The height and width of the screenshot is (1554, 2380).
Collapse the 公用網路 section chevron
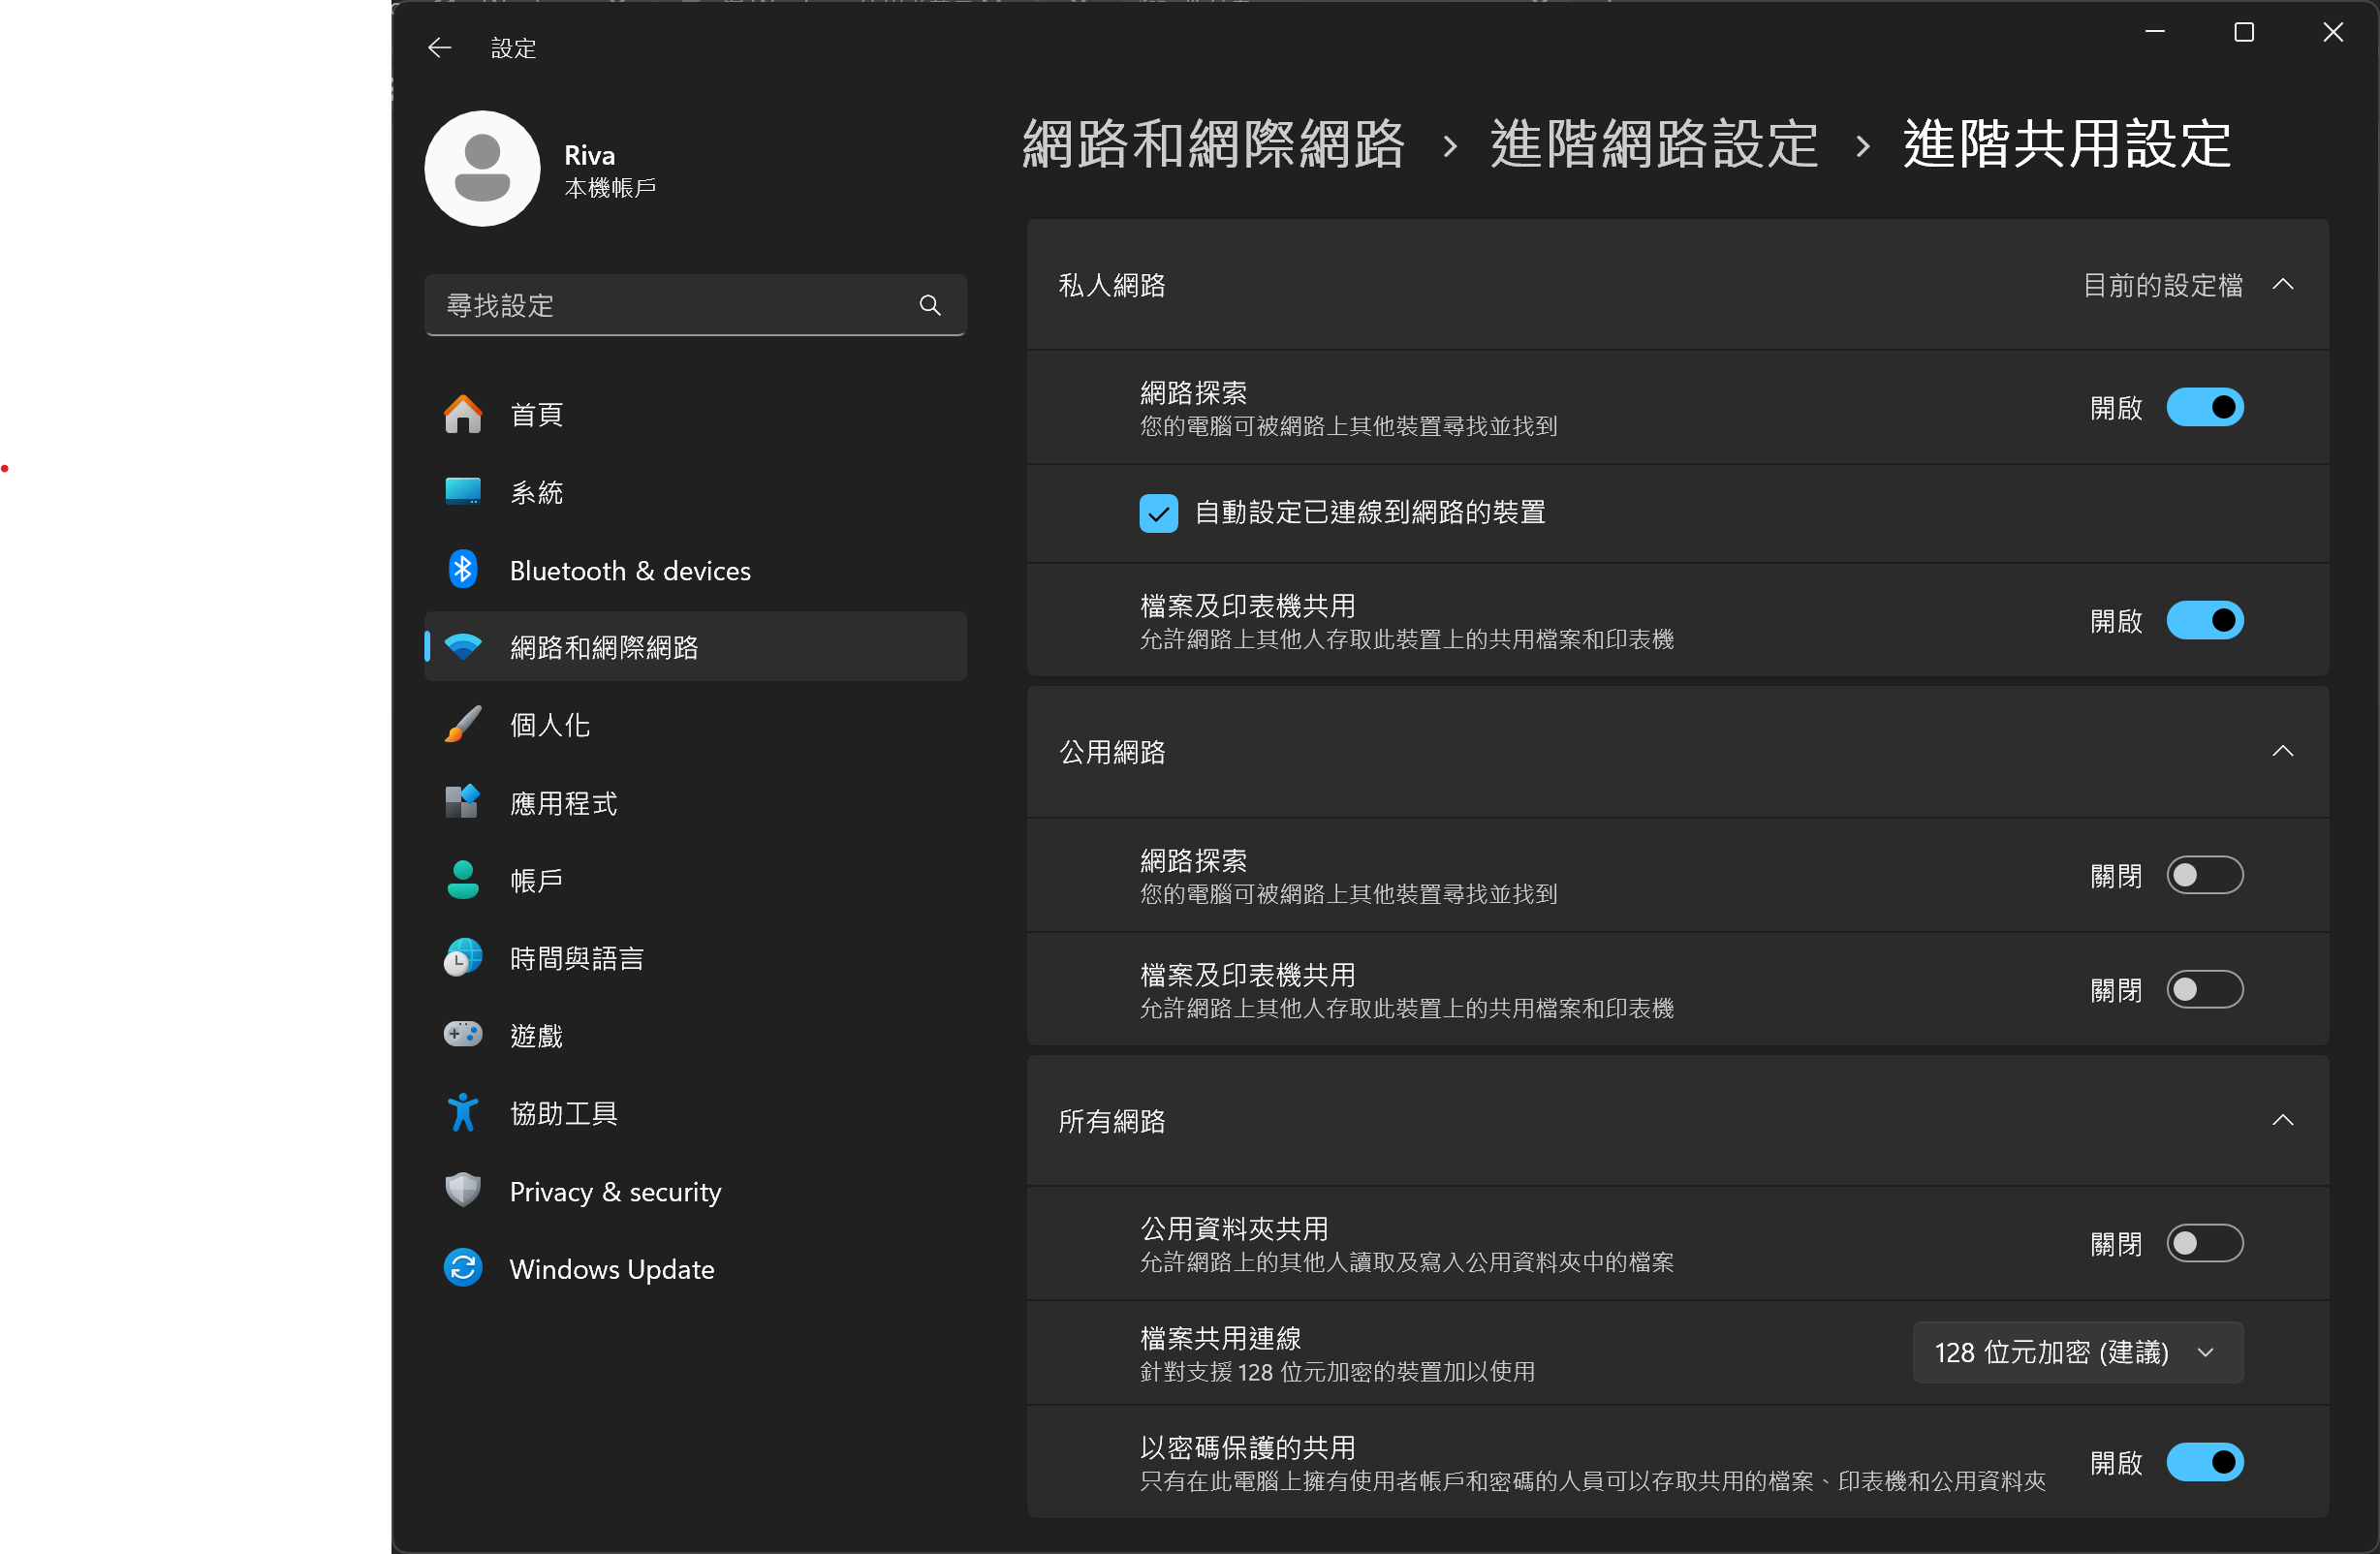(x=2282, y=751)
